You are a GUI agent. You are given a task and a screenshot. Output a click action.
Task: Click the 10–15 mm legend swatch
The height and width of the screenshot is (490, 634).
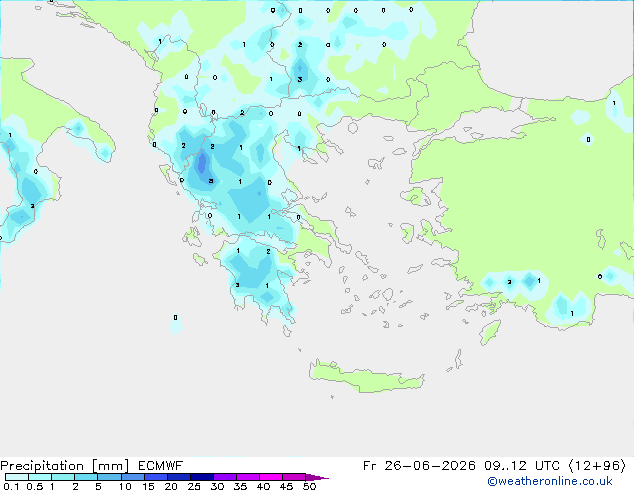tap(132, 477)
